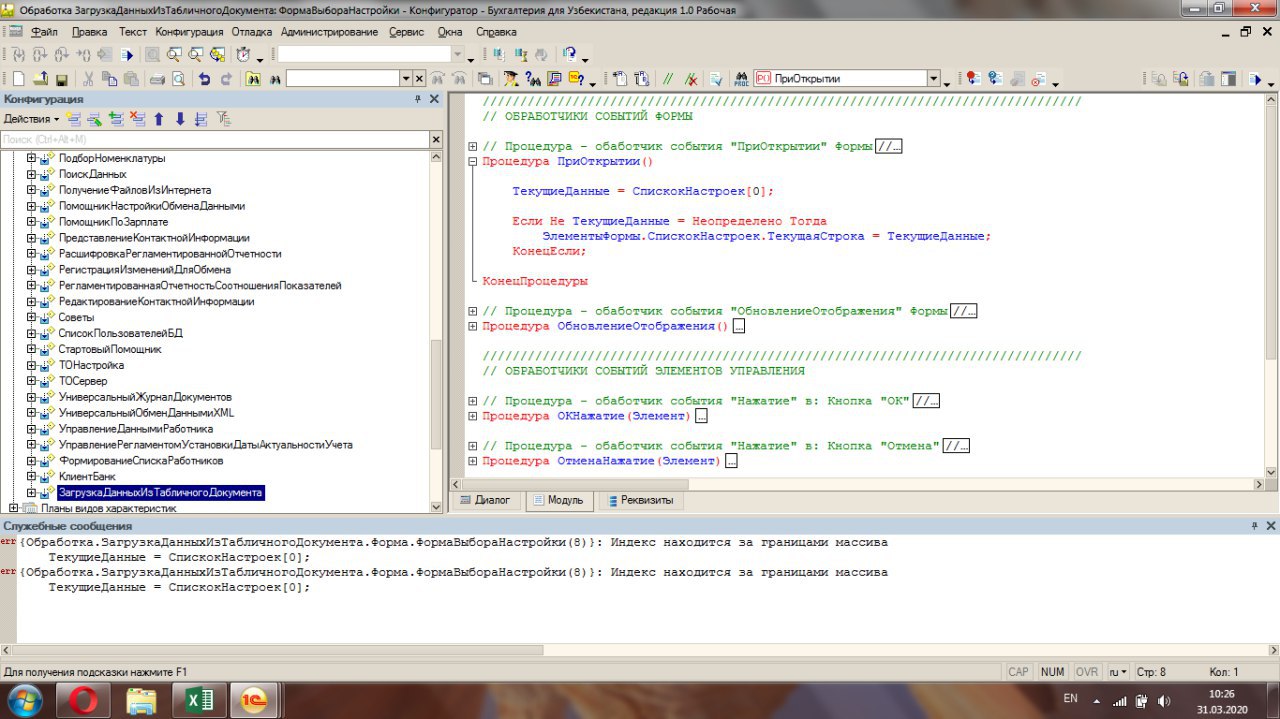The height and width of the screenshot is (719, 1280).
Task: Click the ru keyboard layout indicator
Action: pos(1119,672)
